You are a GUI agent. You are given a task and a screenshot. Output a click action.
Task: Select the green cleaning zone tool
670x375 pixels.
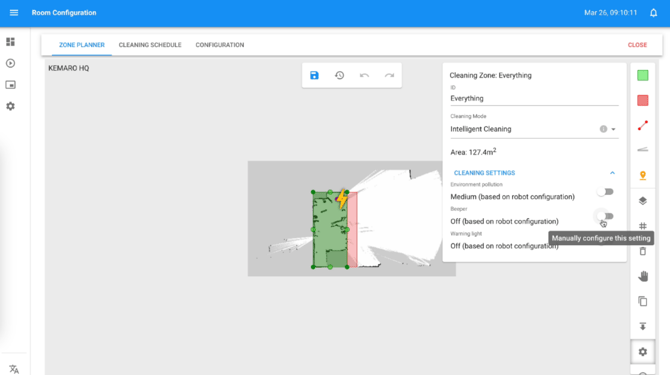coord(643,76)
